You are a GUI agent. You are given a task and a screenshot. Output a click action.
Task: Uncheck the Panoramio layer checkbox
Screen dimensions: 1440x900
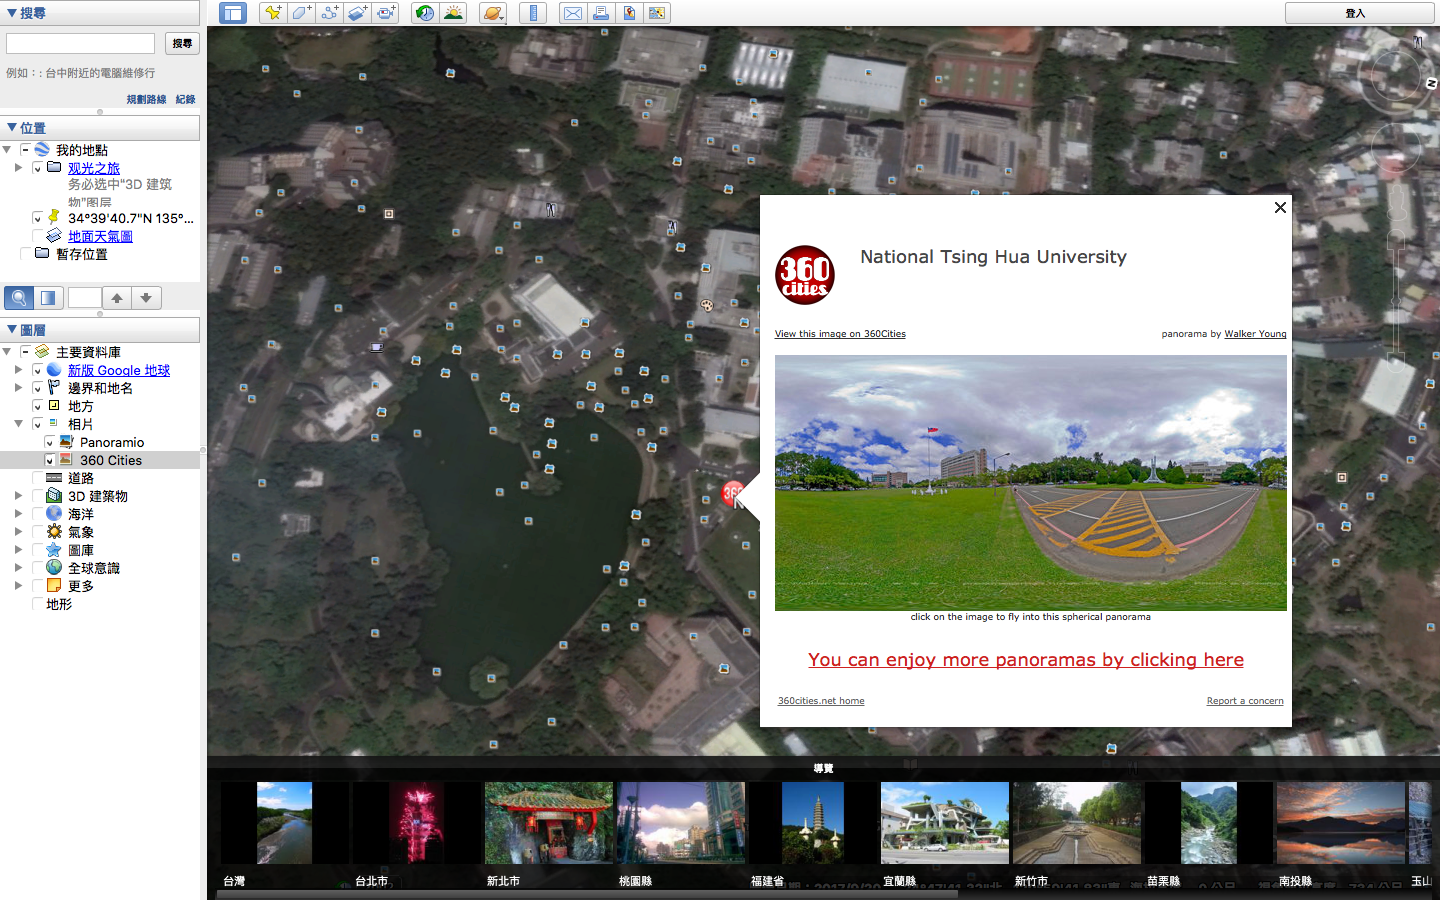[x=49, y=442]
